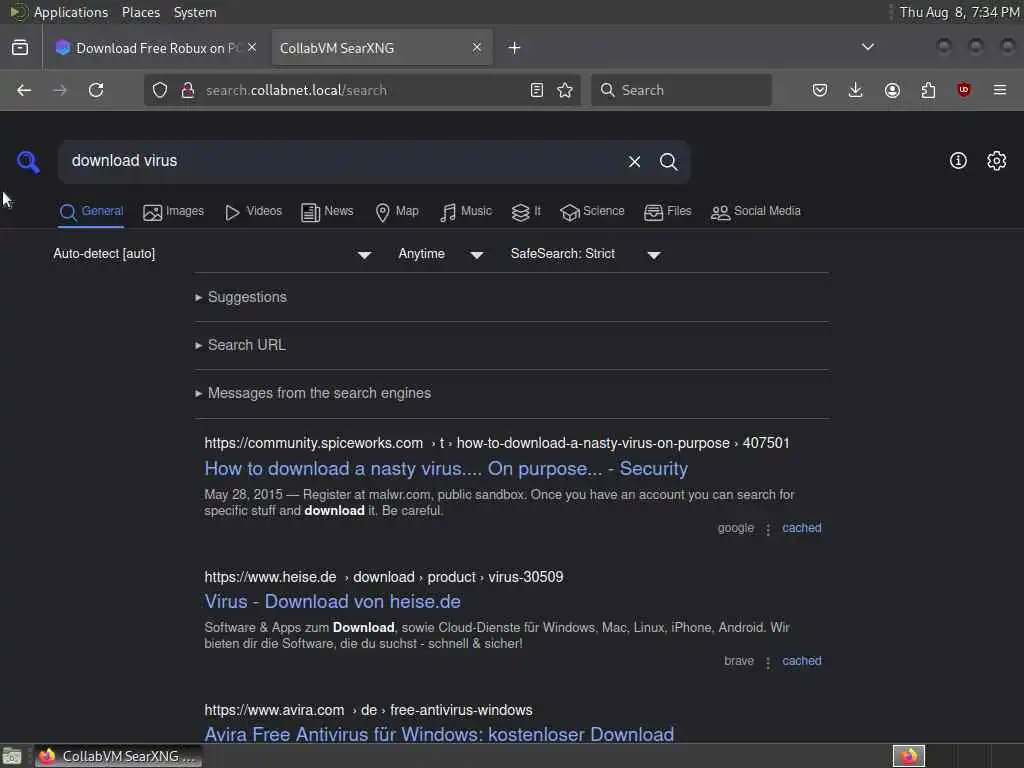The height and width of the screenshot is (768, 1024).
Task: Expand Messages from the search engines
Action: (313, 393)
